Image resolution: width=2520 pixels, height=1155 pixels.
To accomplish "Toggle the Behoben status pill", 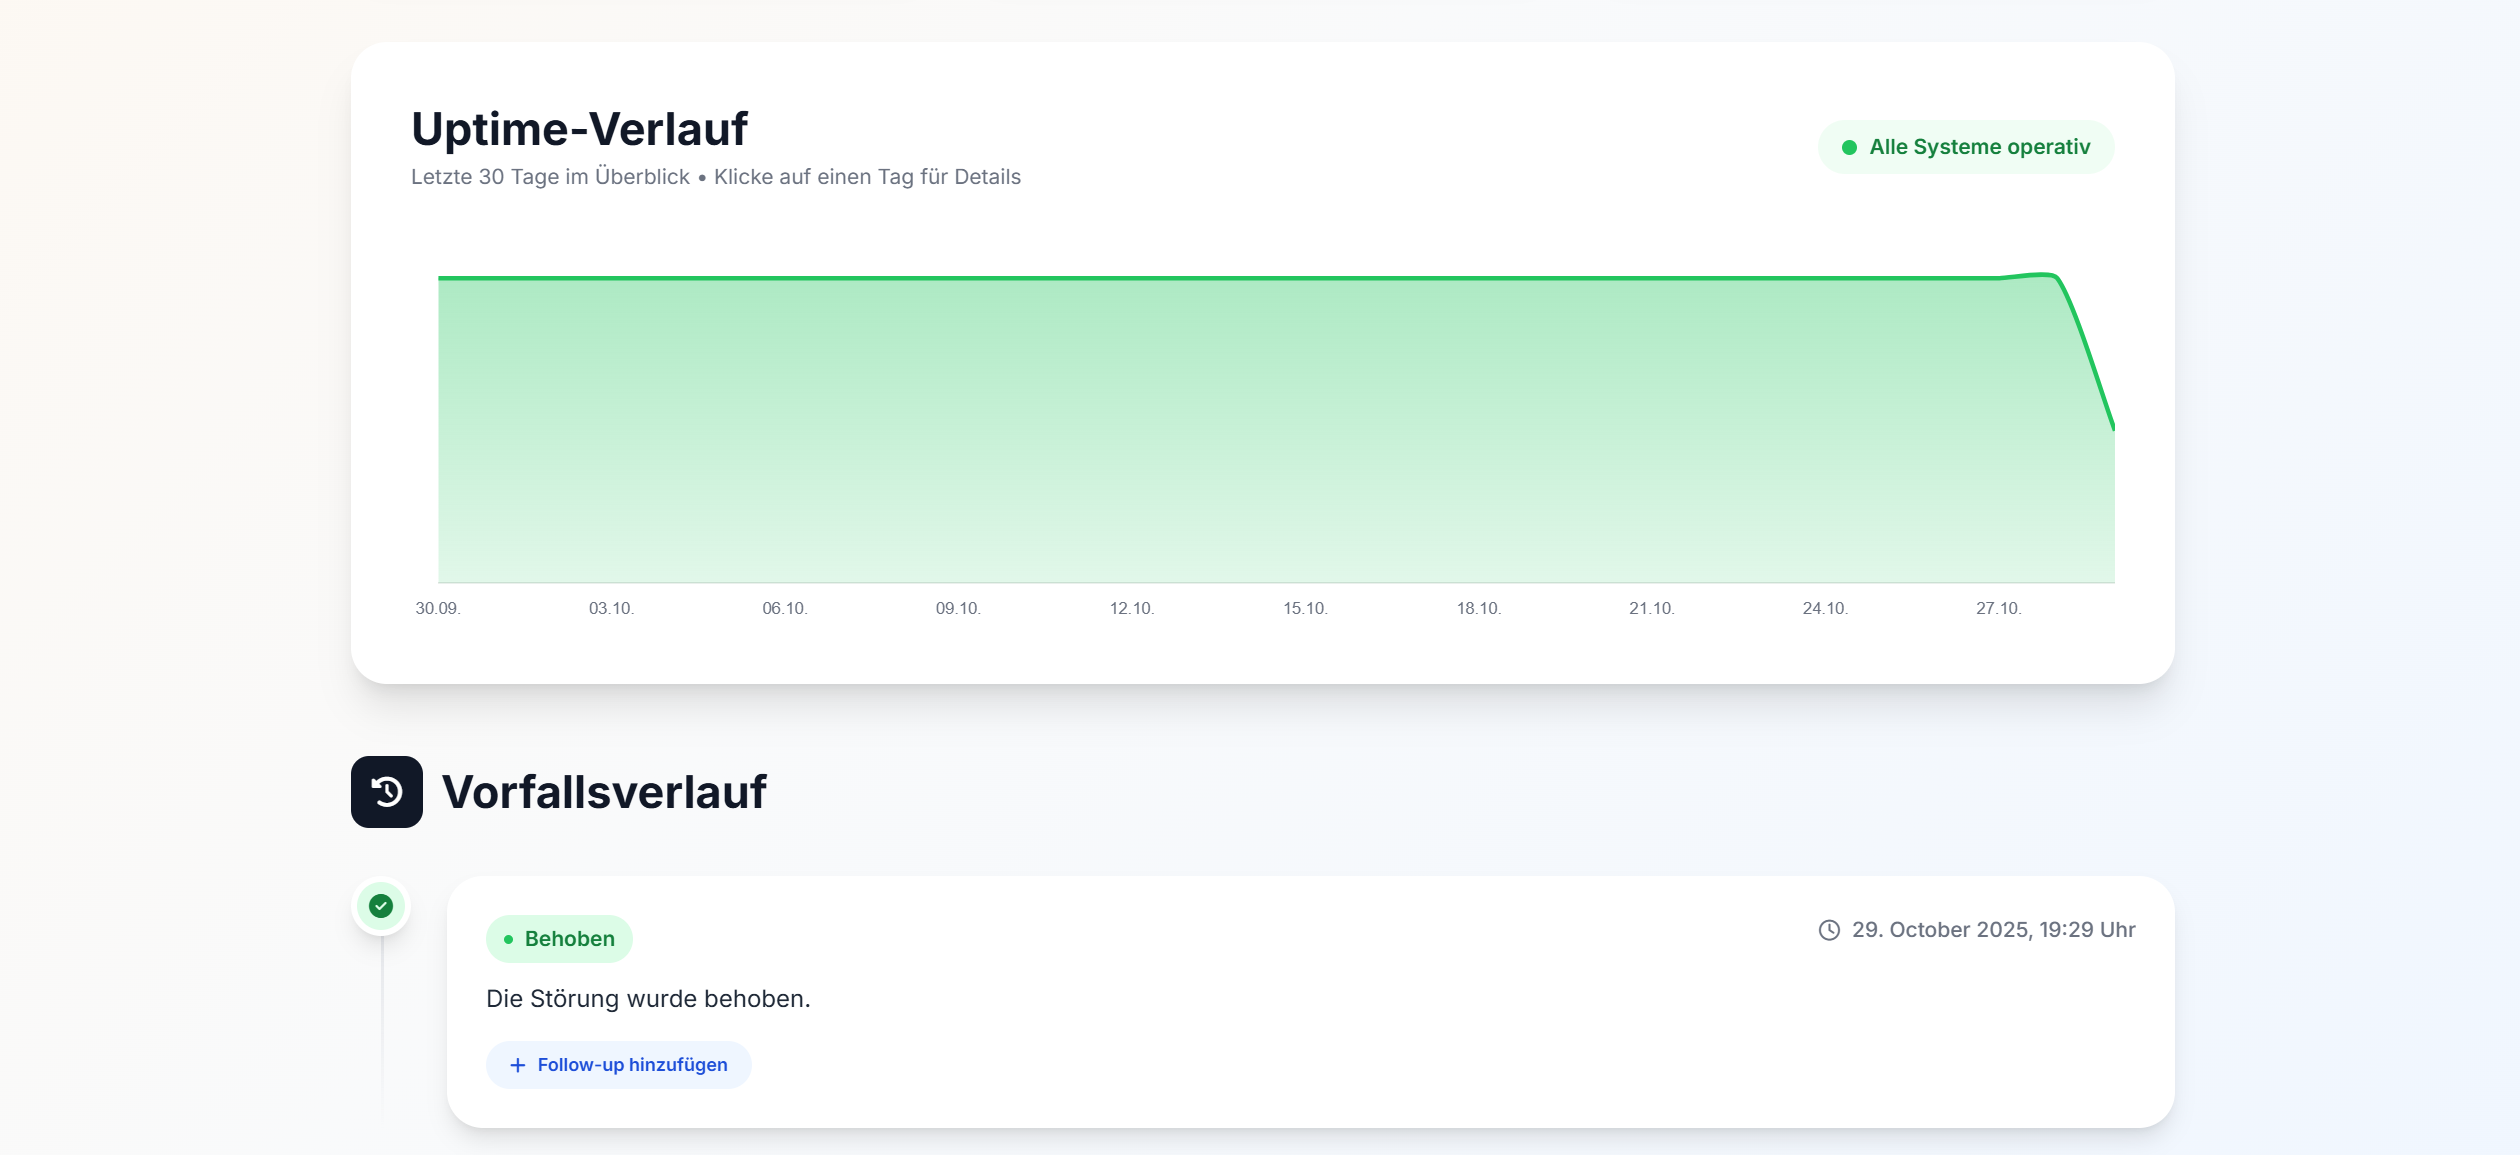I will [x=559, y=938].
